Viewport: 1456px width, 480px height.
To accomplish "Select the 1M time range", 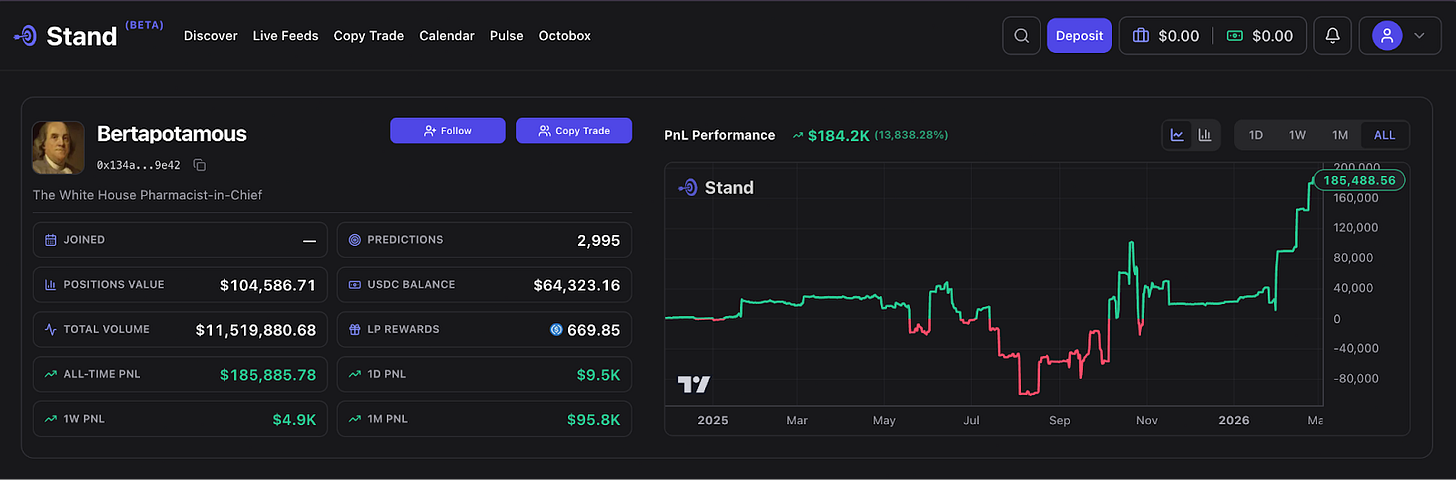I will point(1340,135).
